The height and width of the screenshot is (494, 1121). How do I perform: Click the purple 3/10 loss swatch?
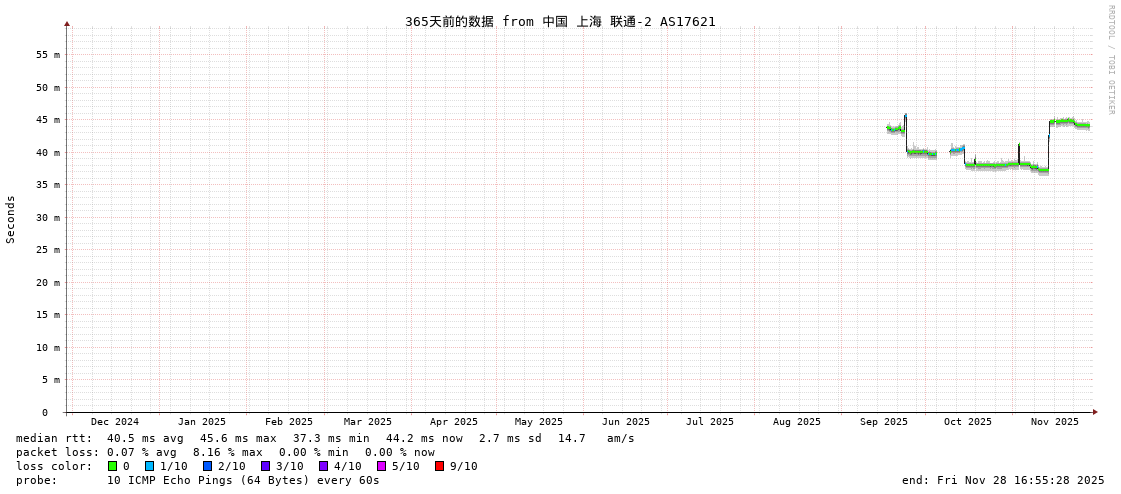point(265,466)
